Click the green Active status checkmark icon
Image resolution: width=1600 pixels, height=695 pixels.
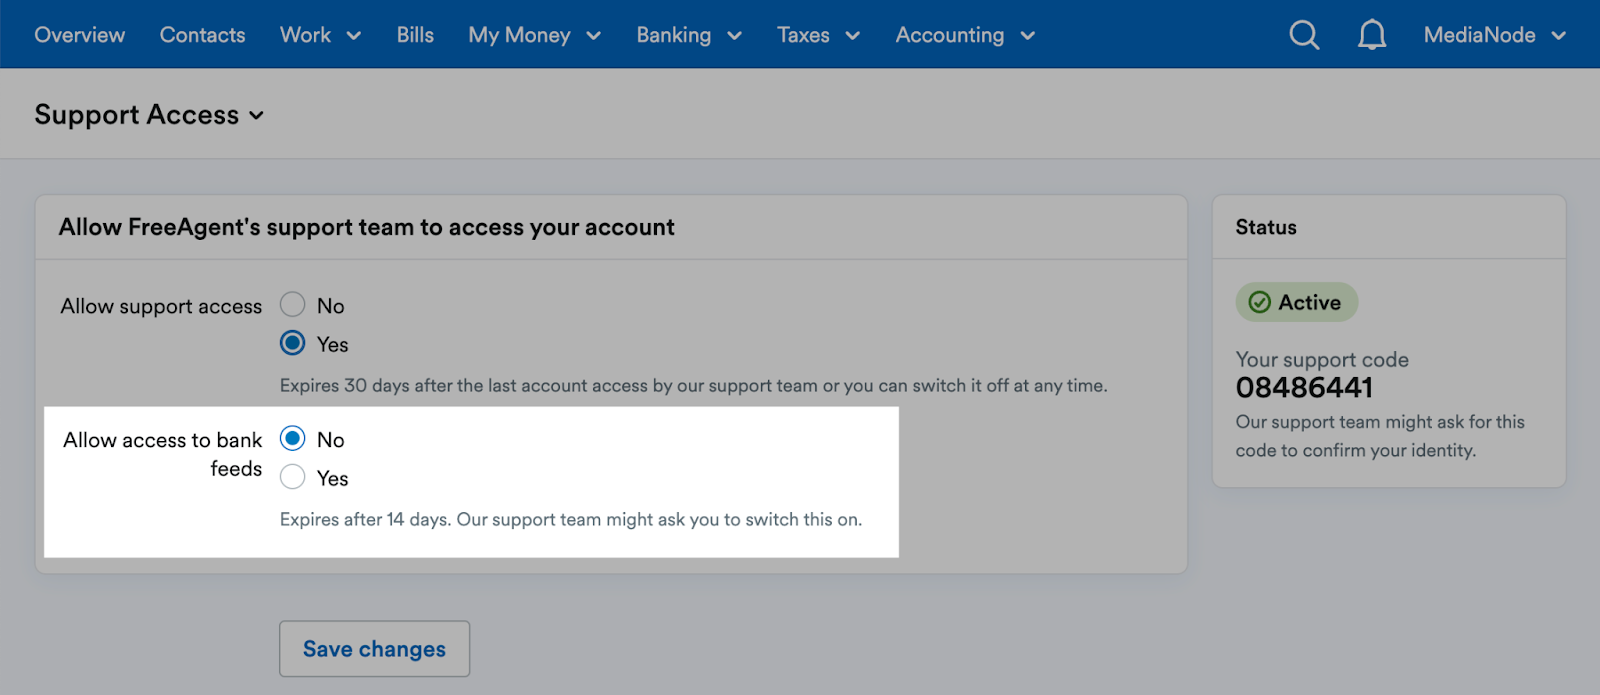tap(1260, 302)
